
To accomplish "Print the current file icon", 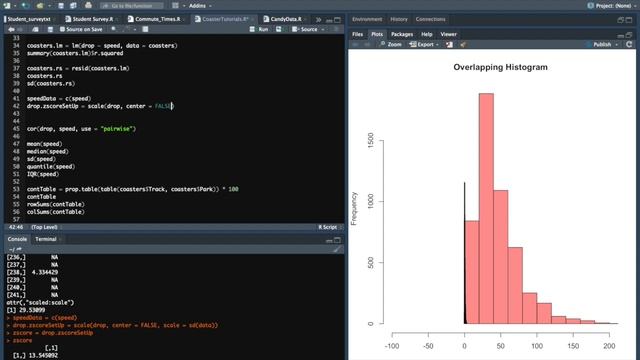I will pos(88,6).
